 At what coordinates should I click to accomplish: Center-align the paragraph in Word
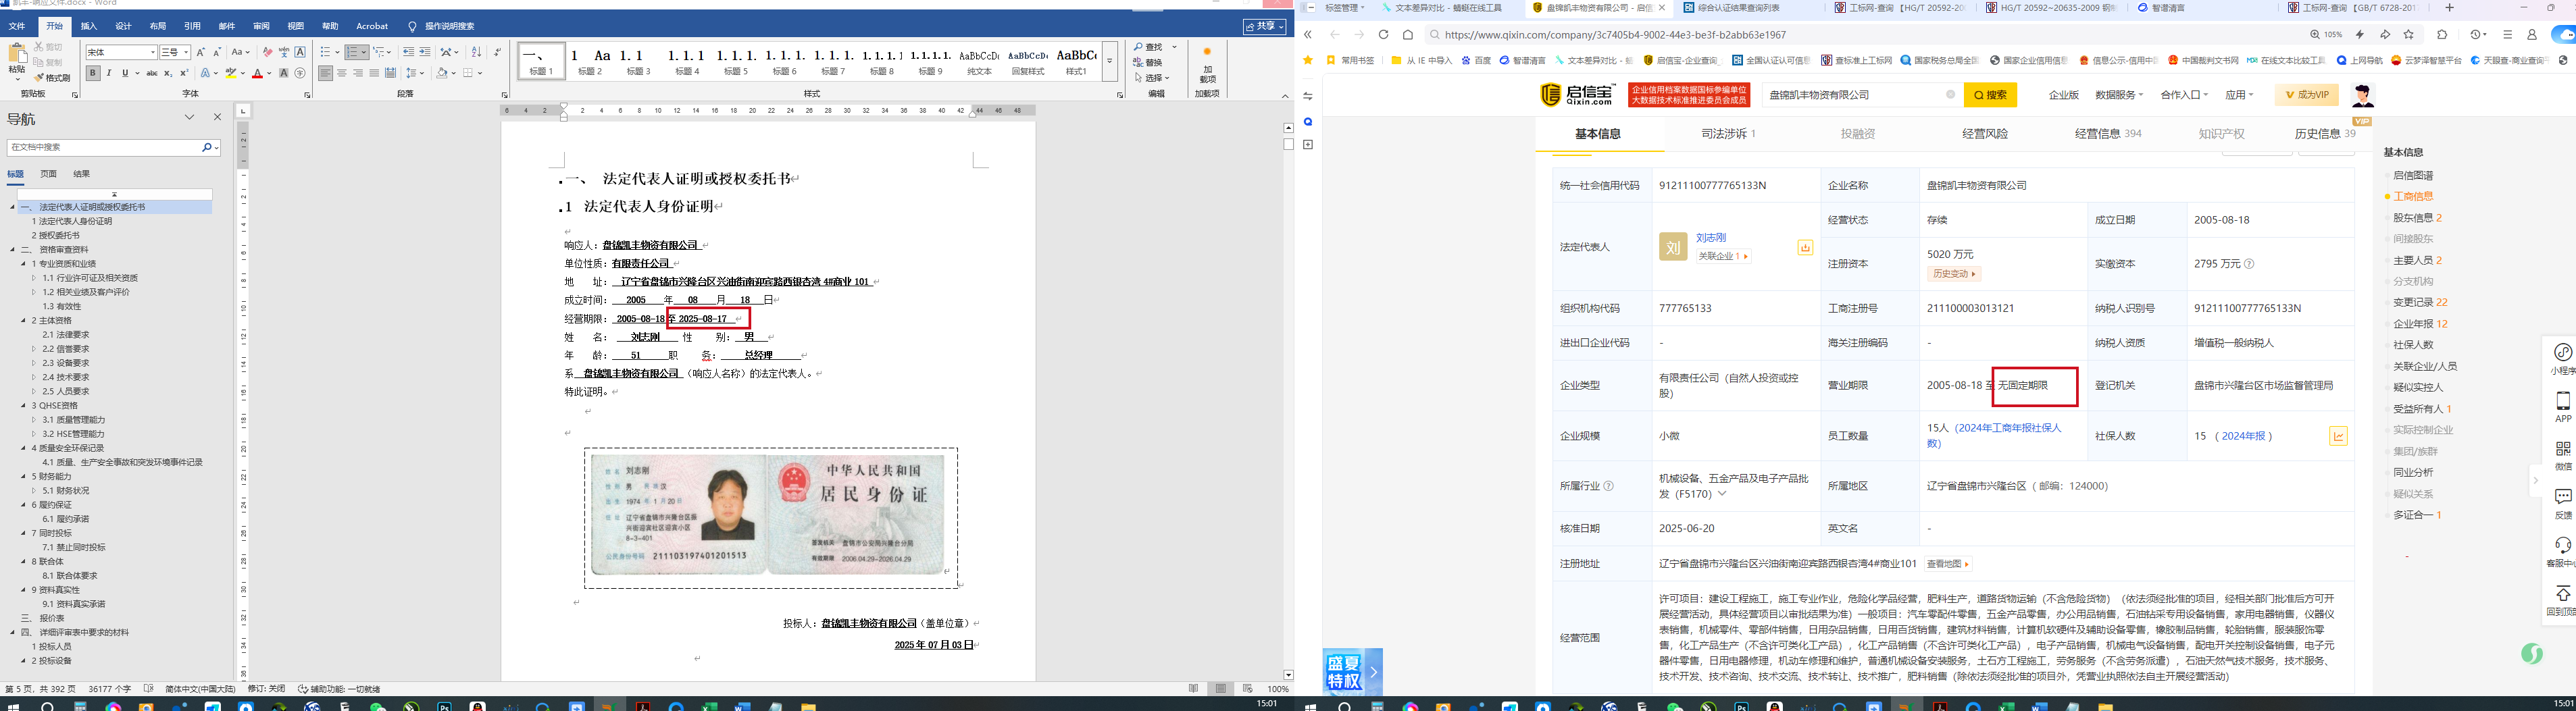point(342,73)
